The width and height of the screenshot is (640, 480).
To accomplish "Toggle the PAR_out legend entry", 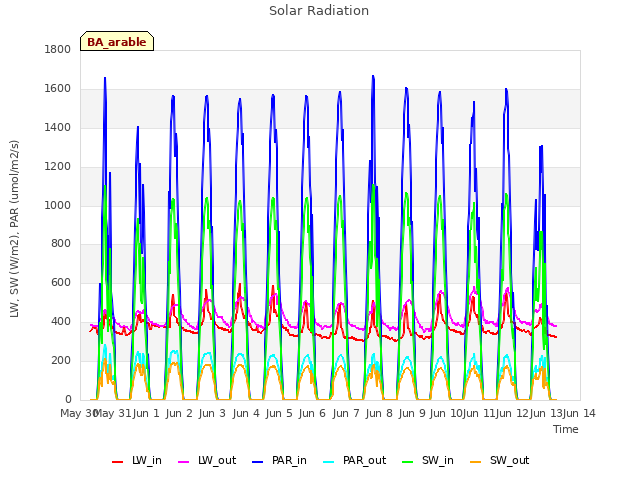I will [355, 461].
